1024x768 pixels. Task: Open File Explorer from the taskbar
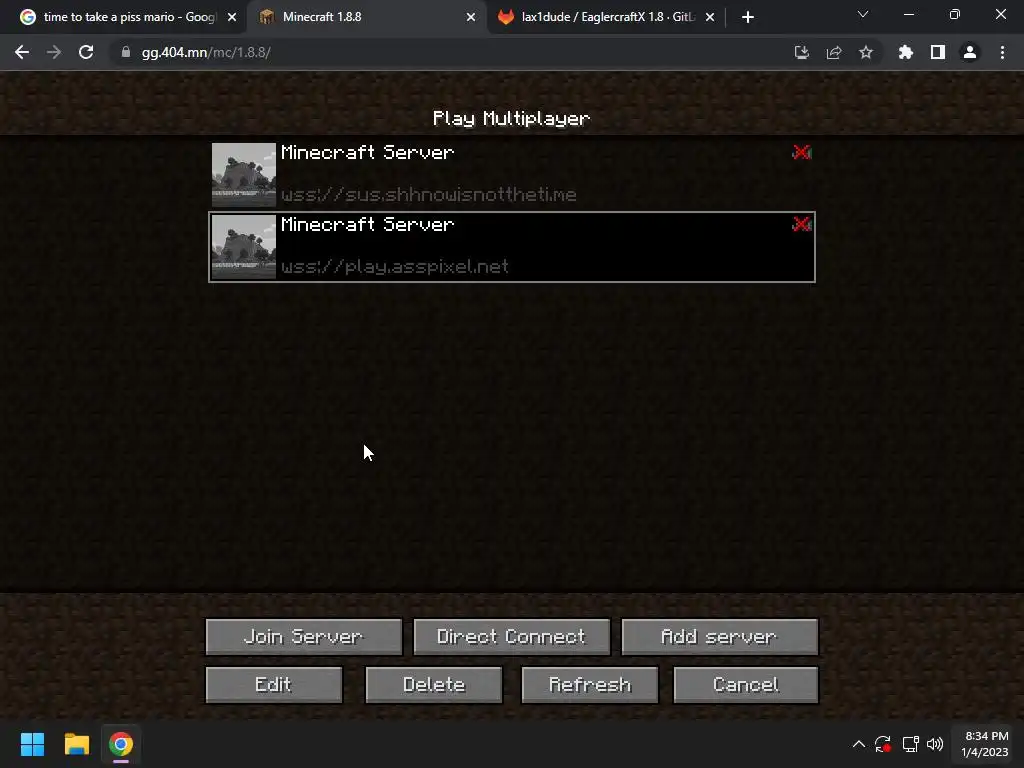tap(76, 744)
